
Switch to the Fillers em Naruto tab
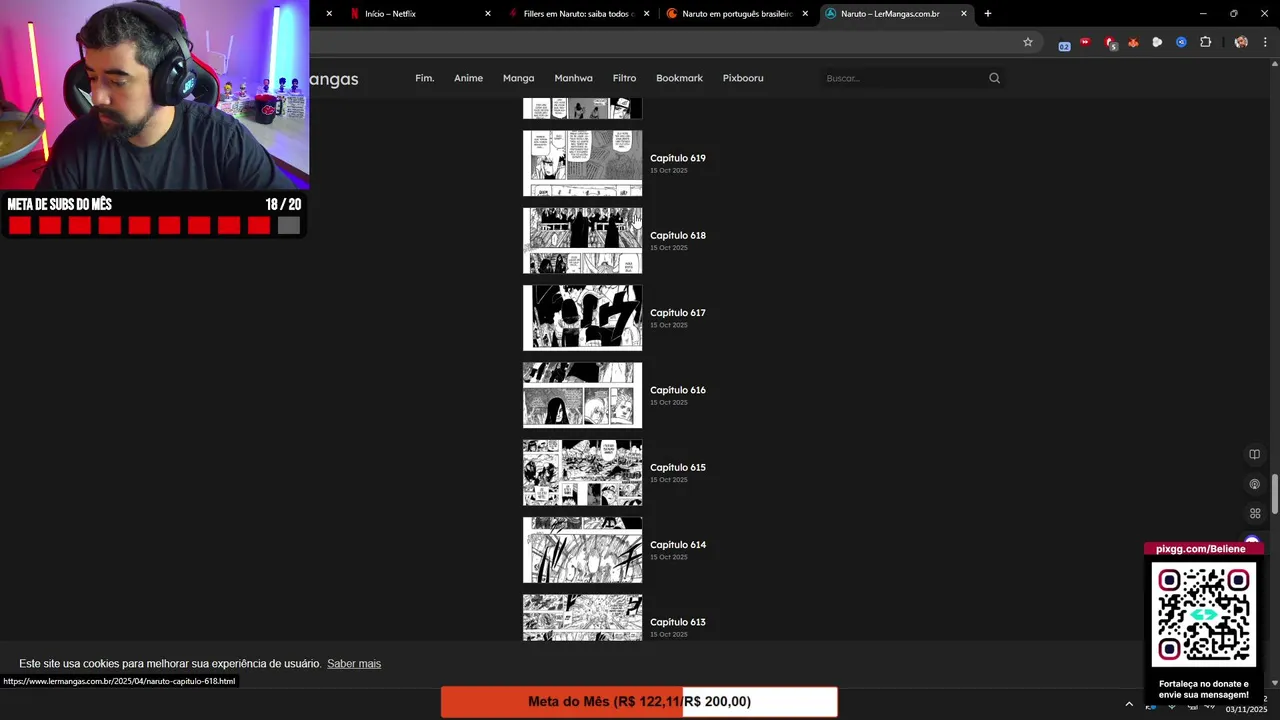(x=578, y=14)
